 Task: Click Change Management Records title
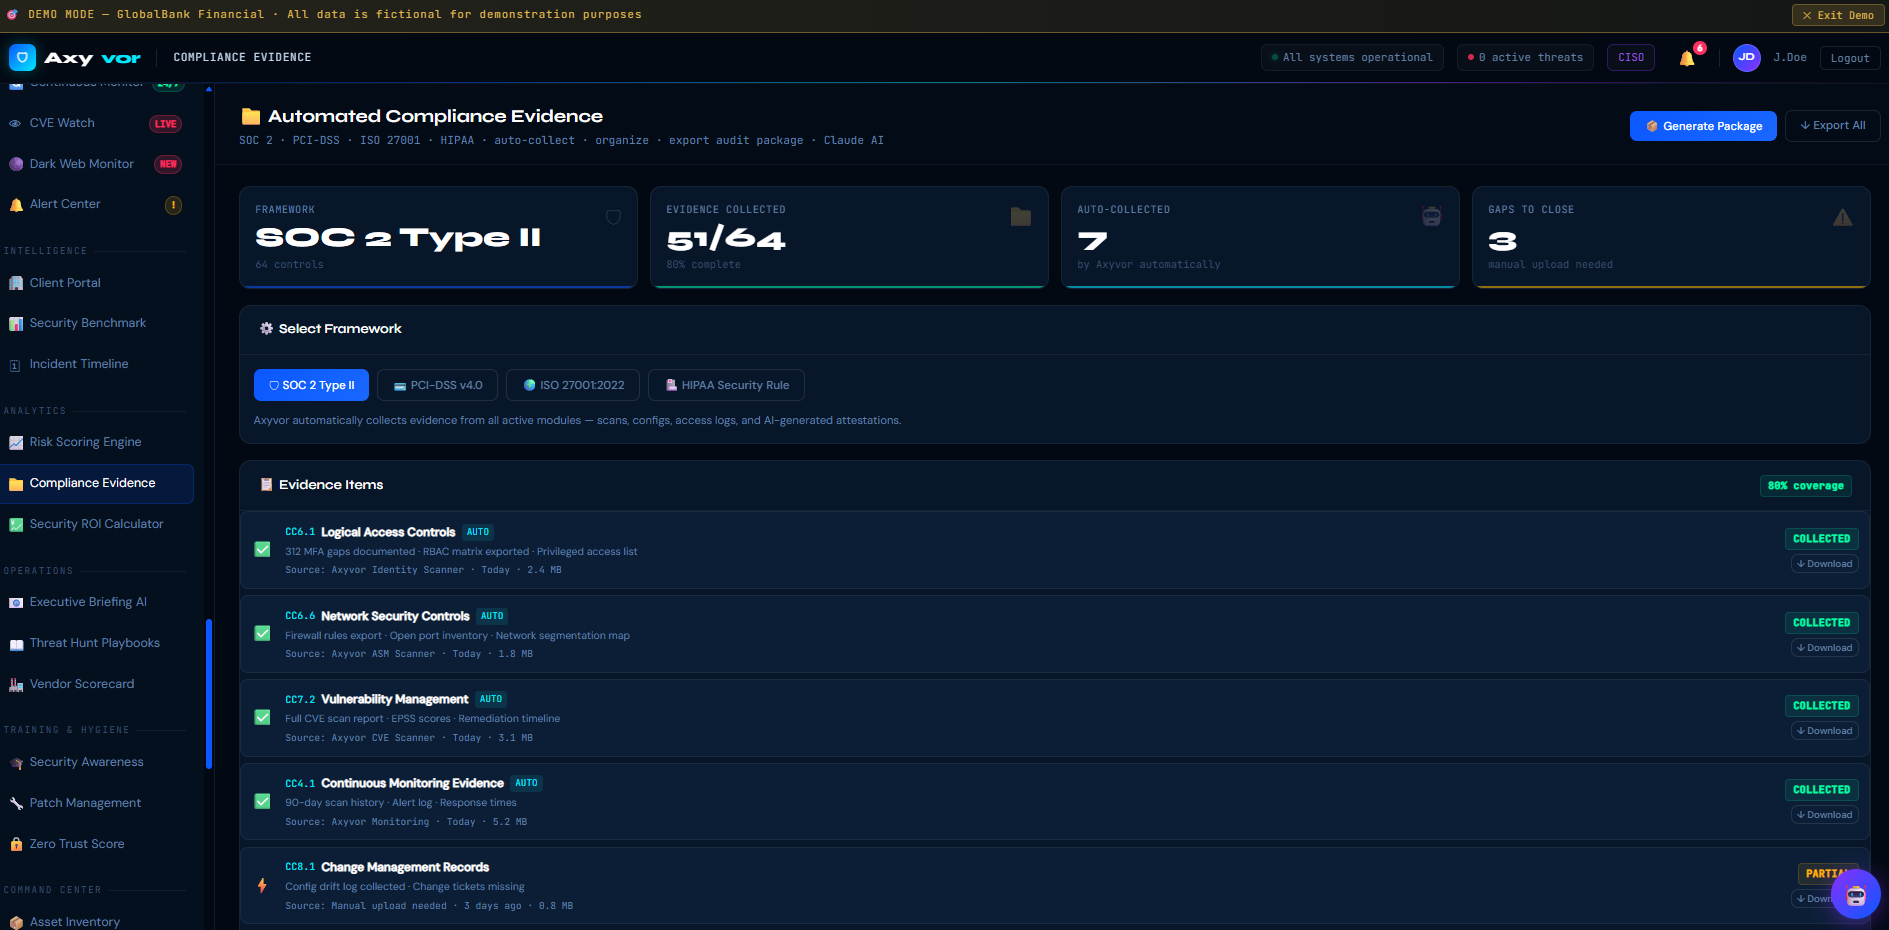coord(405,867)
